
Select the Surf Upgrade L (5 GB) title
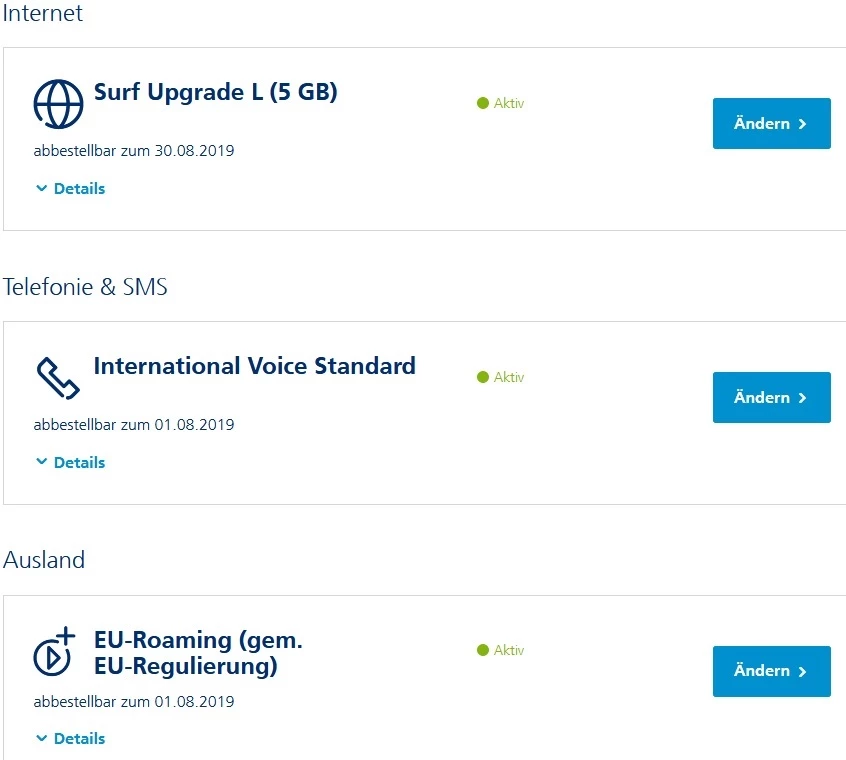(x=215, y=93)
